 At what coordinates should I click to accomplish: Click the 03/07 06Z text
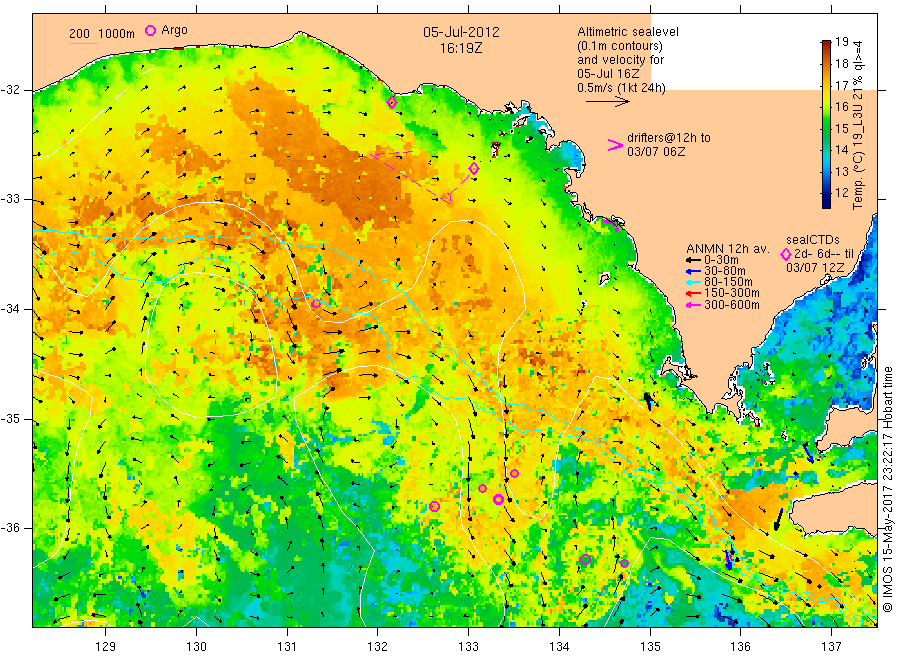(656, 152)
